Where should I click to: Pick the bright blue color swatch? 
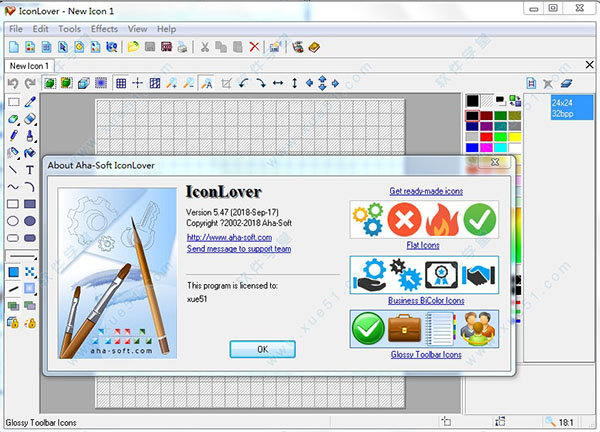(472, 148)
